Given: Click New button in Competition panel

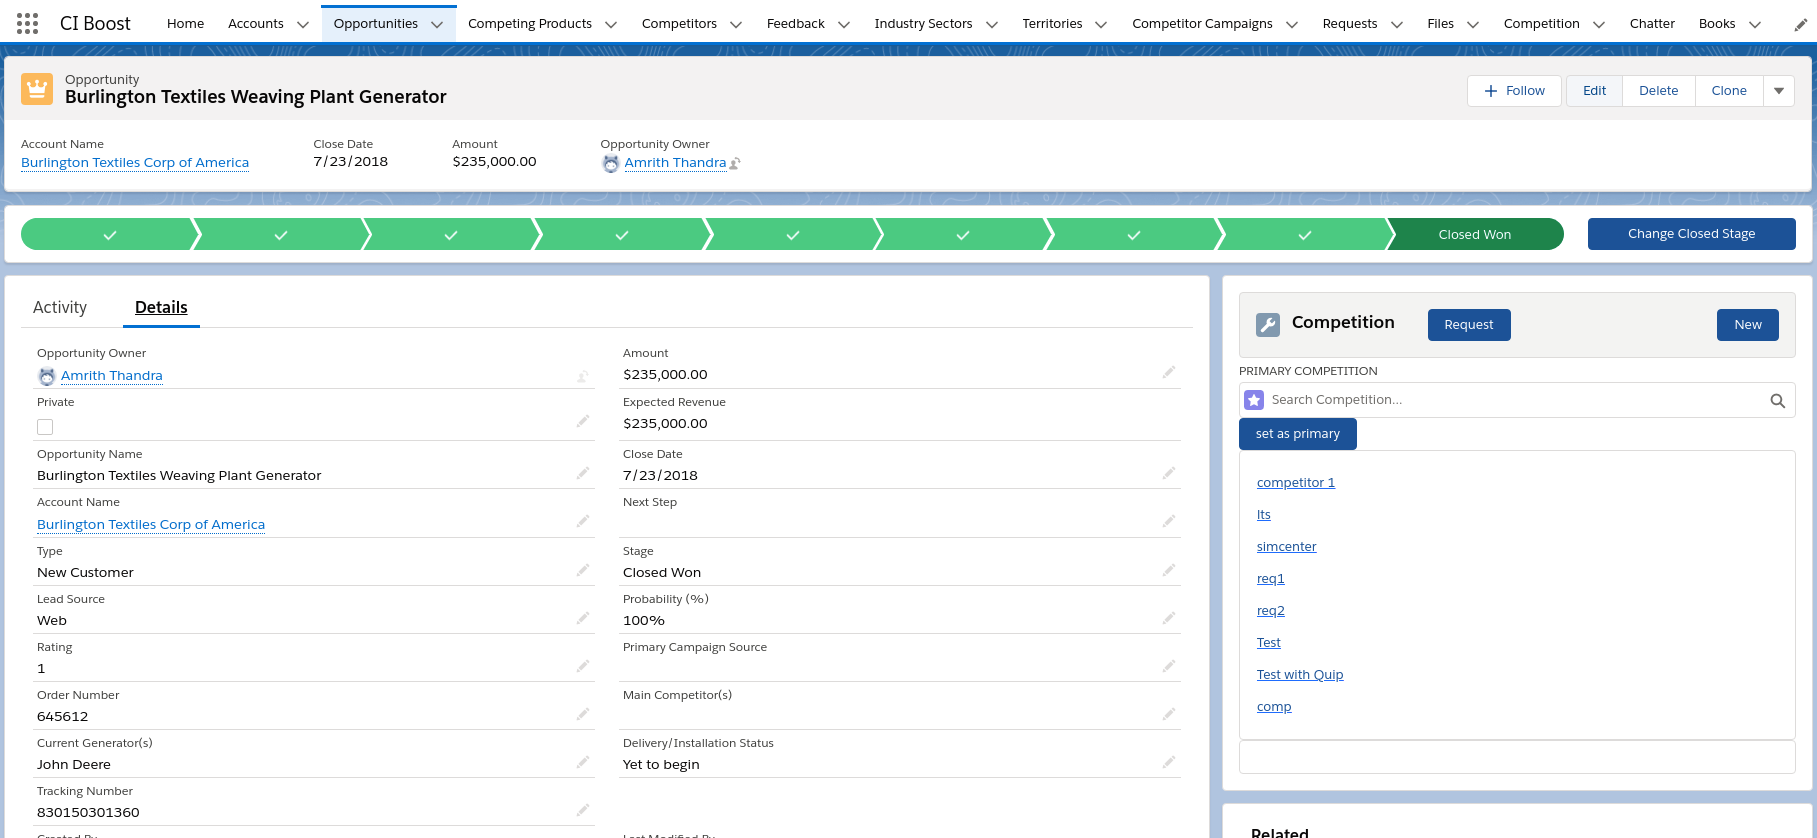Looking at the screenshot, I should point(1747,325).
